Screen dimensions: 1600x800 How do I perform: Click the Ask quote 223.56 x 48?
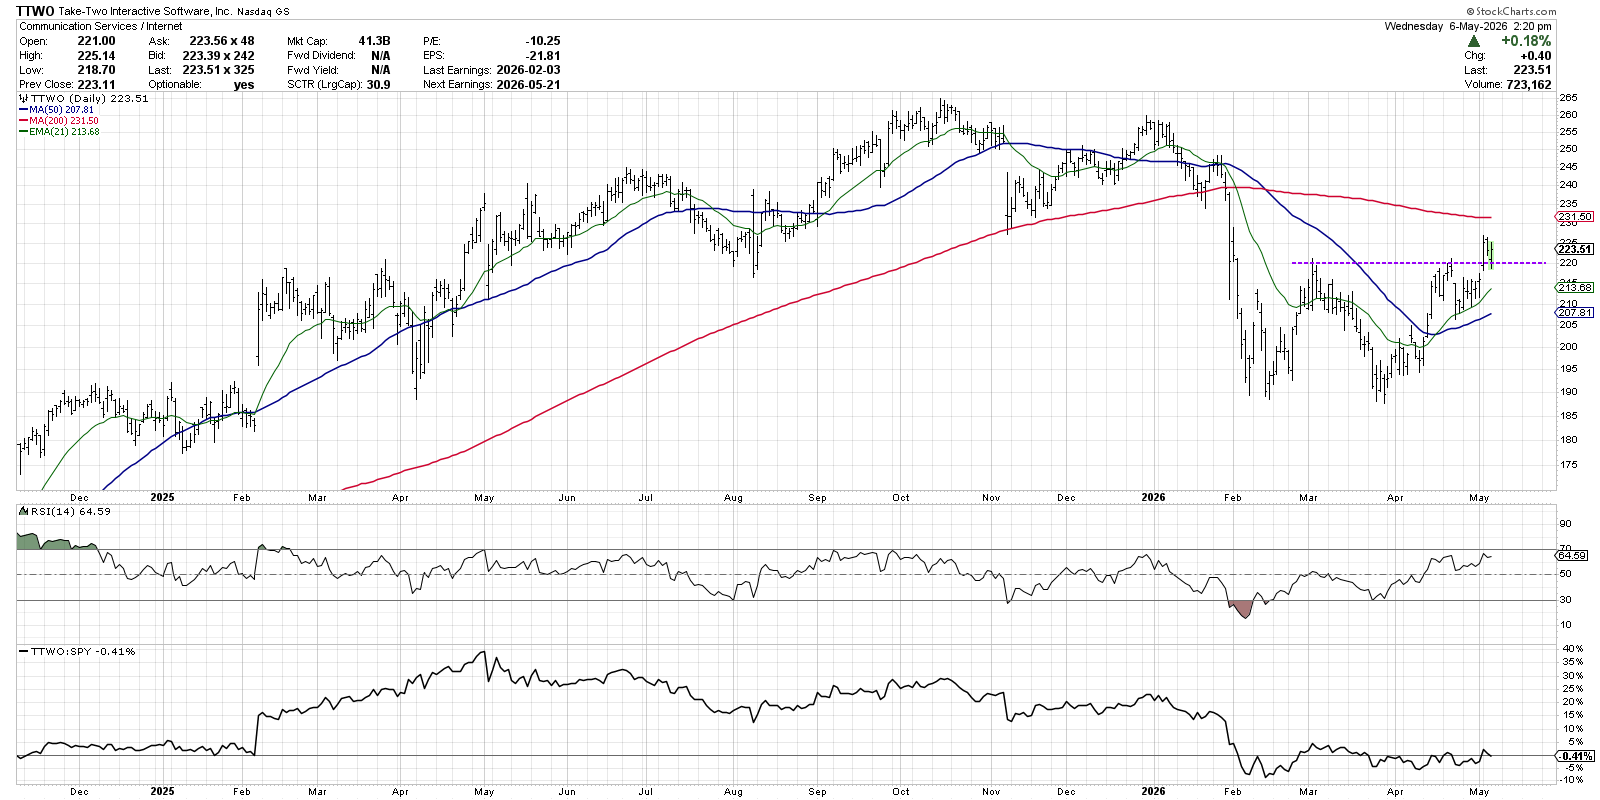click(222, 41)
